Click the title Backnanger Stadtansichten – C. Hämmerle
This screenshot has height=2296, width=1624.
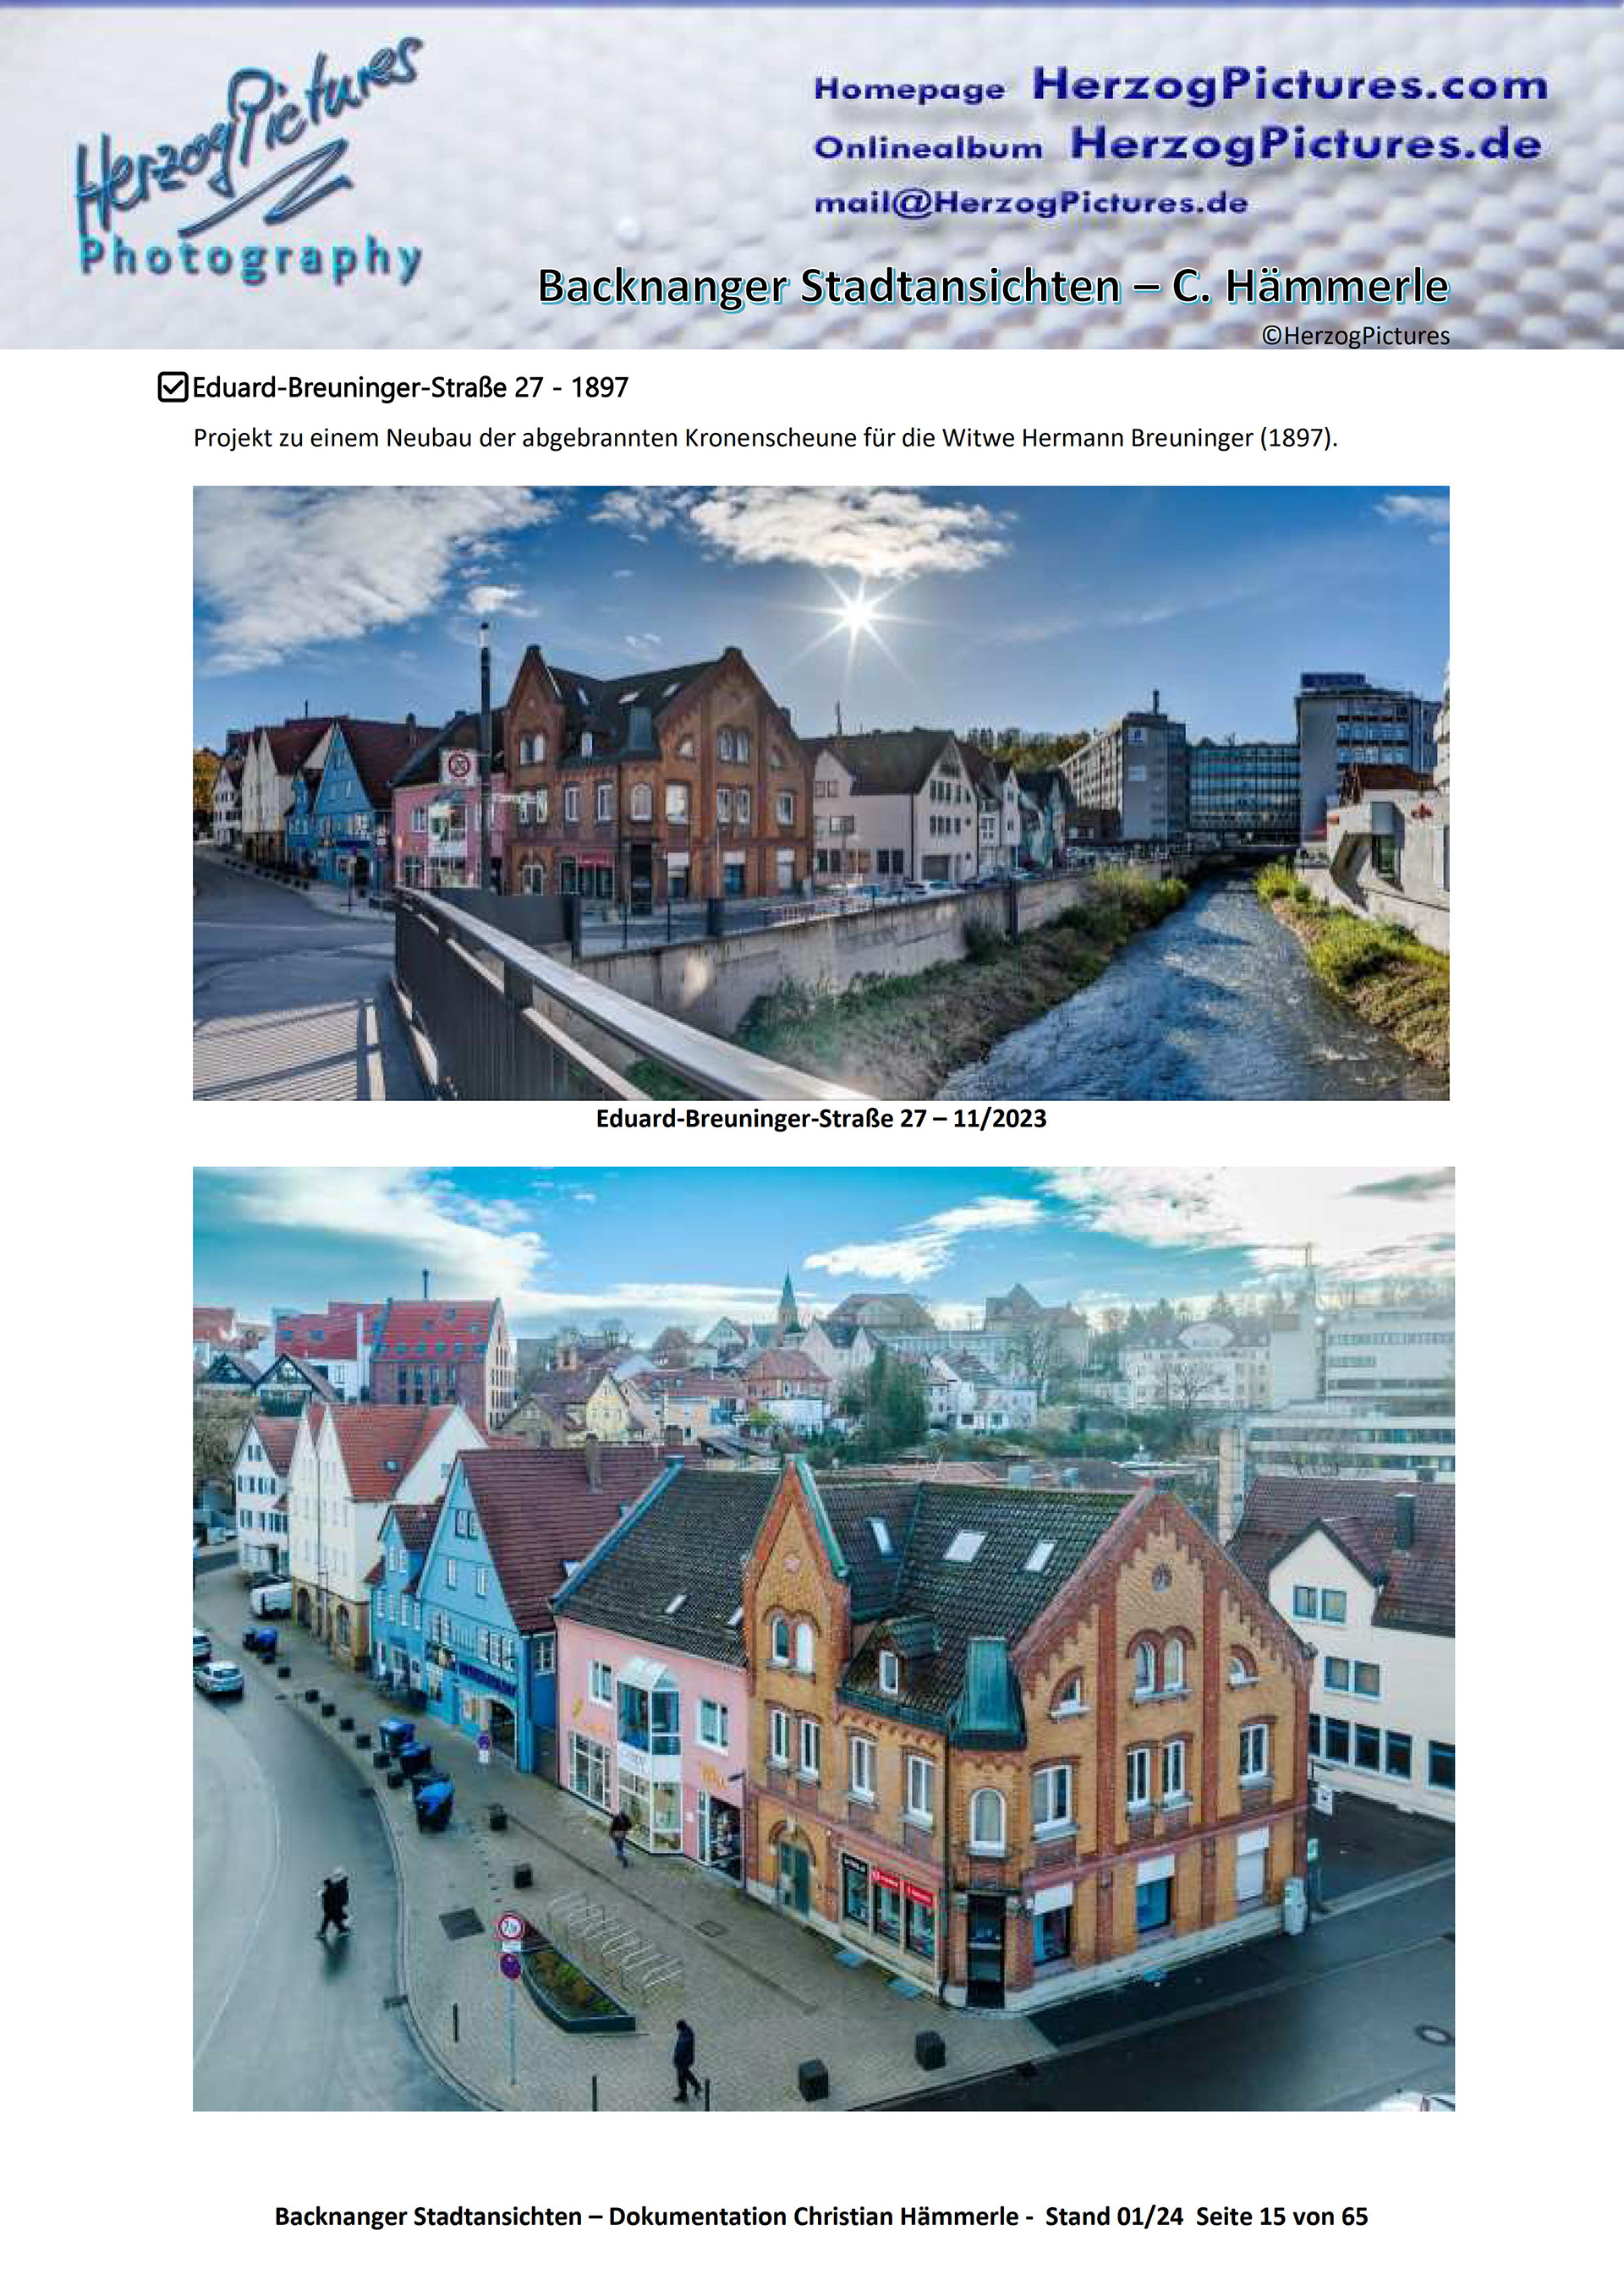click(x=993, y=287)
